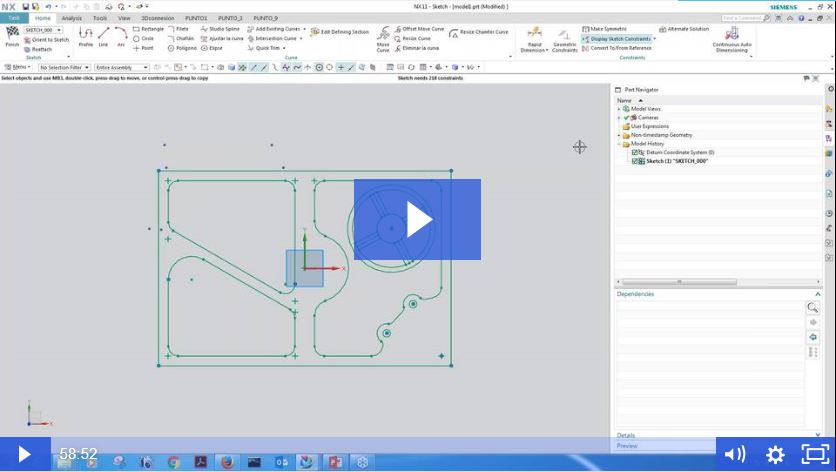Click Continuous Auto Dimensioning
The image size is (836, 472).
click(x=732, y=40)
